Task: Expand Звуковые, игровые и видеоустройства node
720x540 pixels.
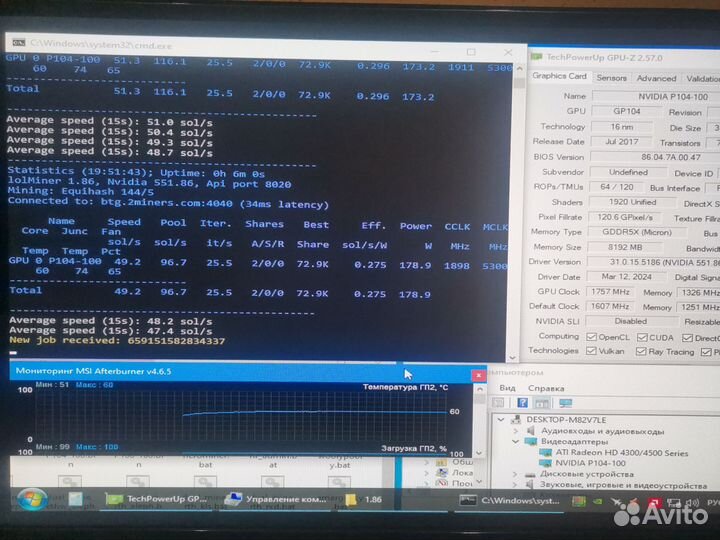Action: coord(515,484)
